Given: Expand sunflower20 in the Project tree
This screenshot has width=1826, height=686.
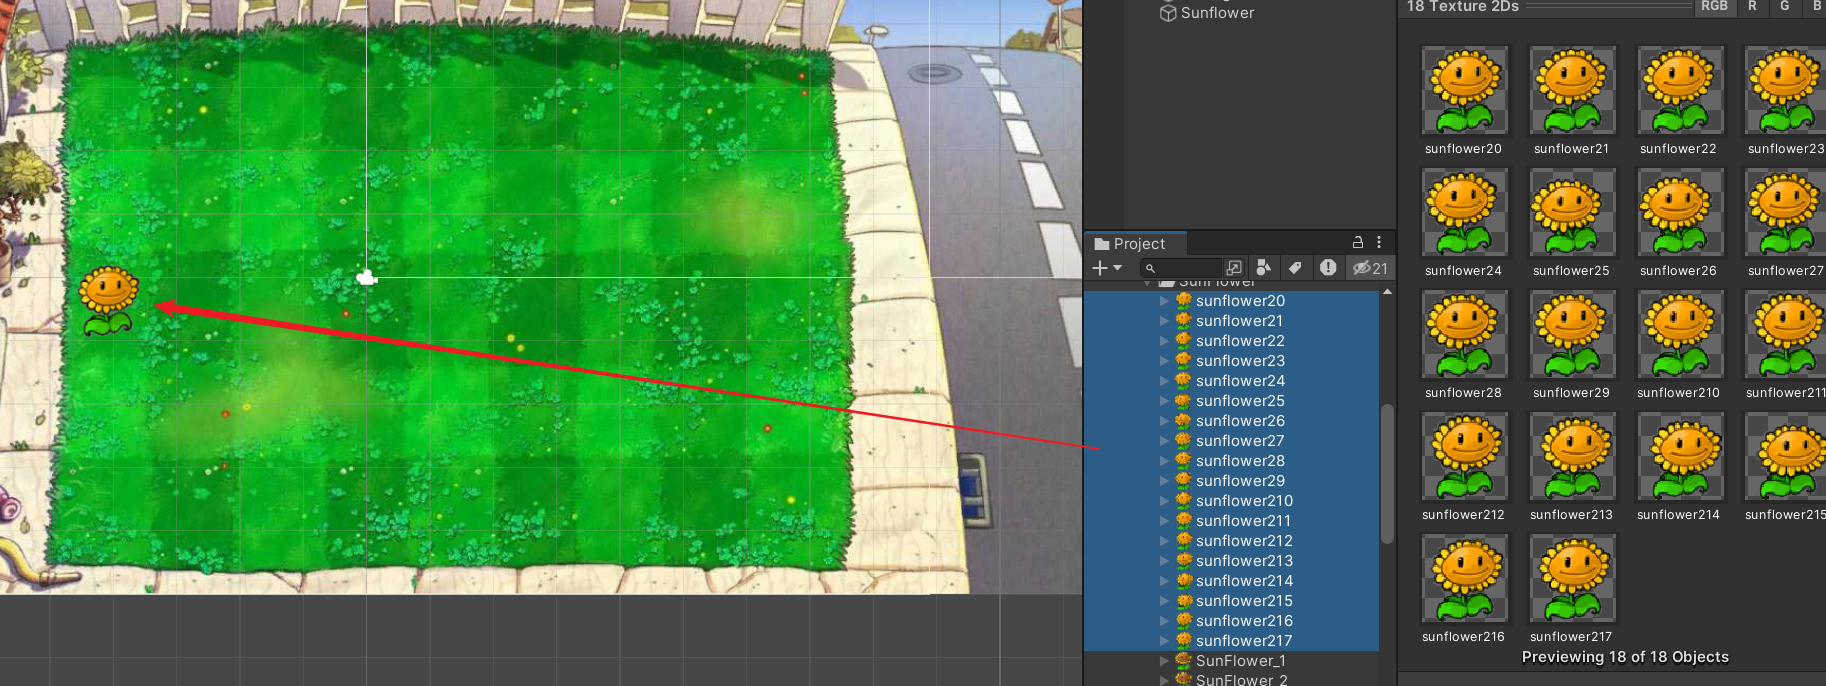Looking at the screenshot, I should pyautogui.click(x=1164, y=301).
